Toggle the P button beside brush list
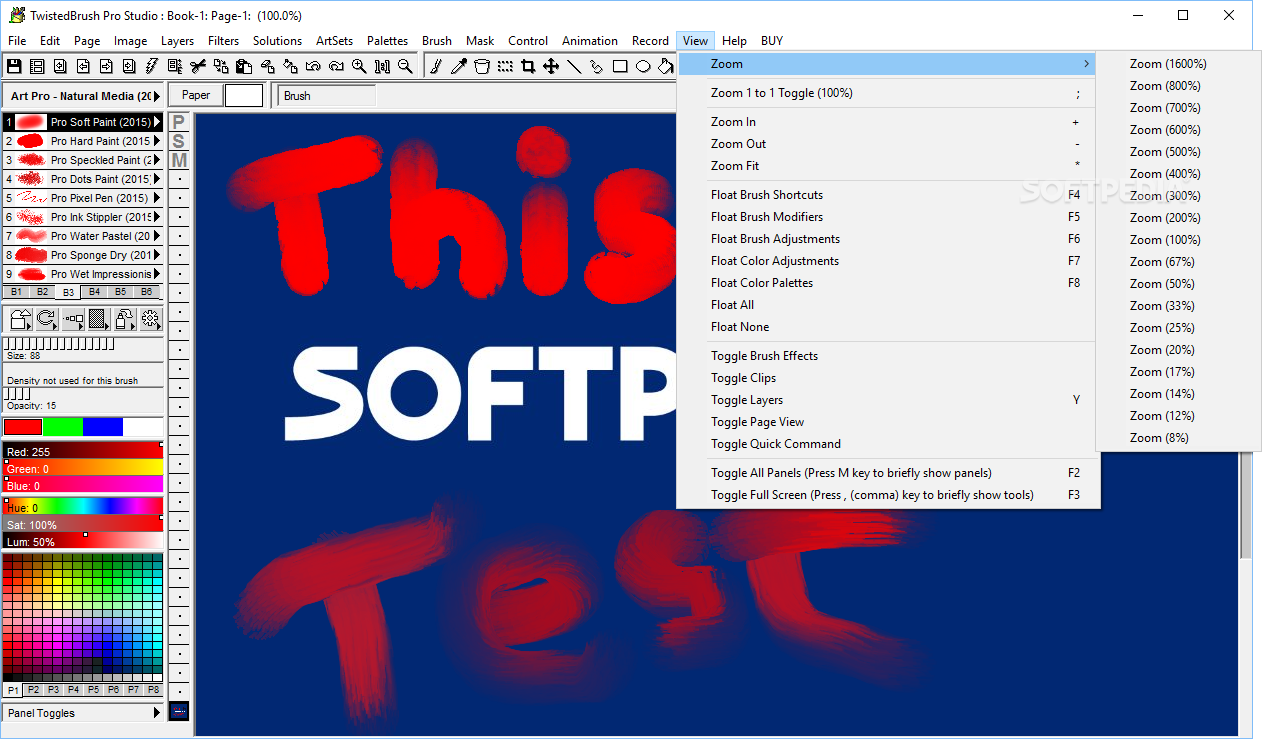The height and width of the screenshot is (739, 1262). click(x=179, y=122)
